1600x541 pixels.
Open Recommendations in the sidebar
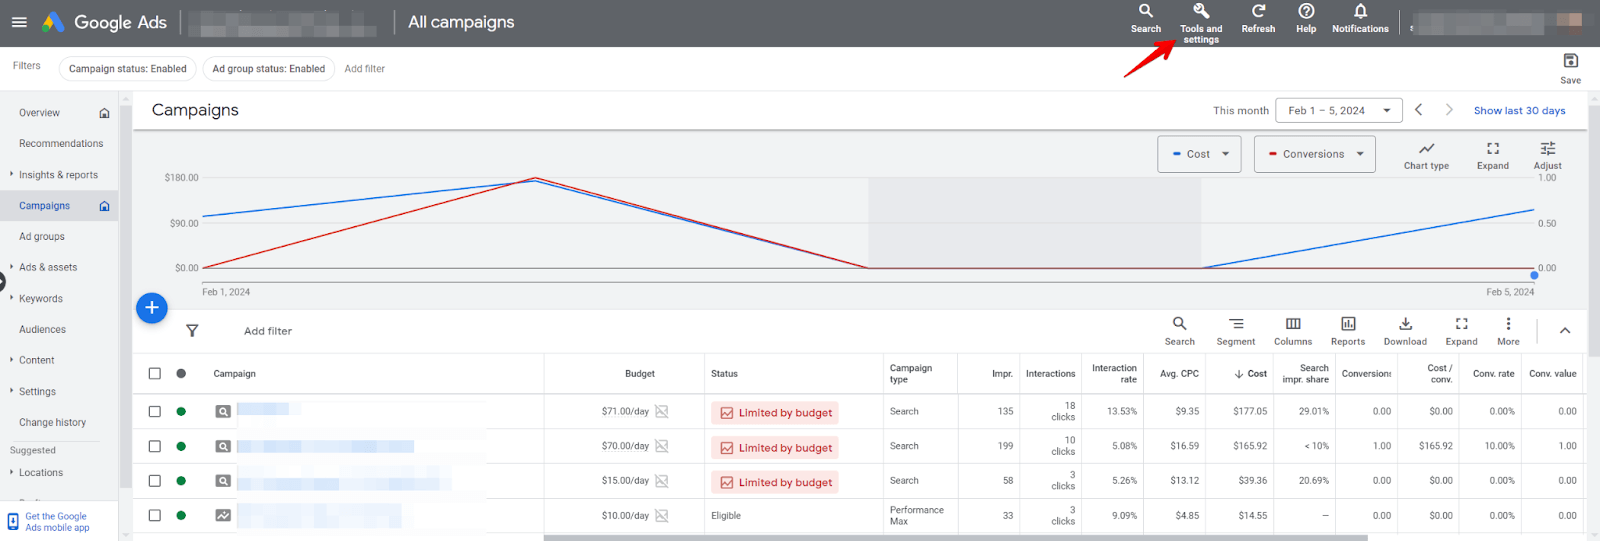point(60,144)
